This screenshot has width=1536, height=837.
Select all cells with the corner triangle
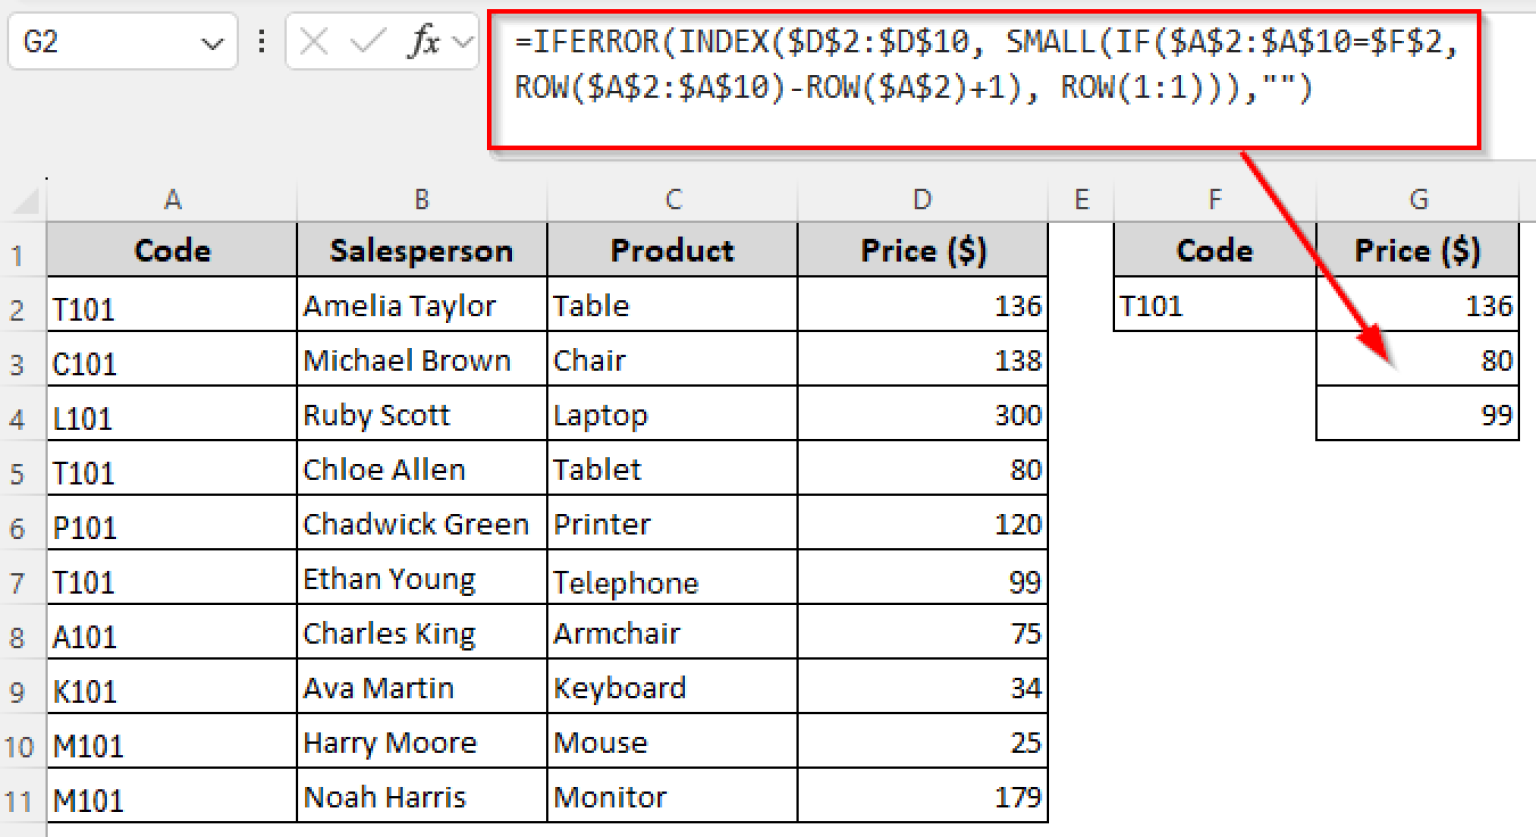[x=22, y=199]
